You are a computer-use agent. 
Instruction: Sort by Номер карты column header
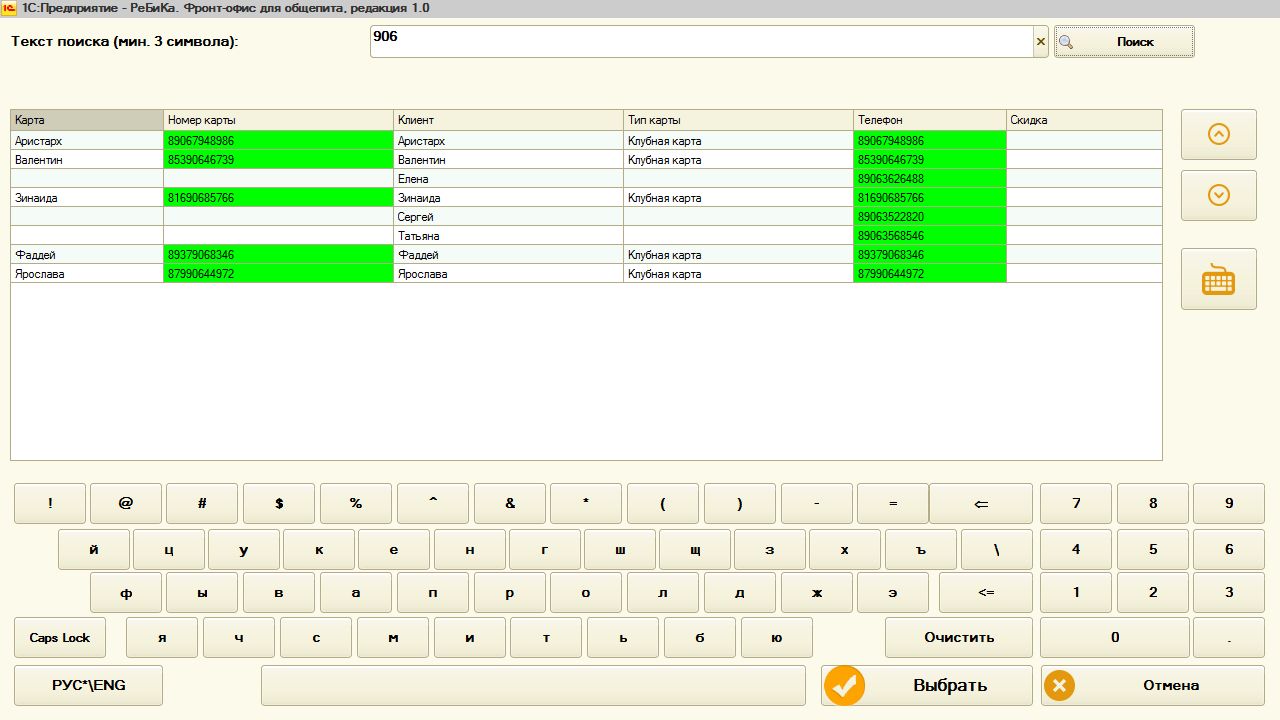pos(278,120)
